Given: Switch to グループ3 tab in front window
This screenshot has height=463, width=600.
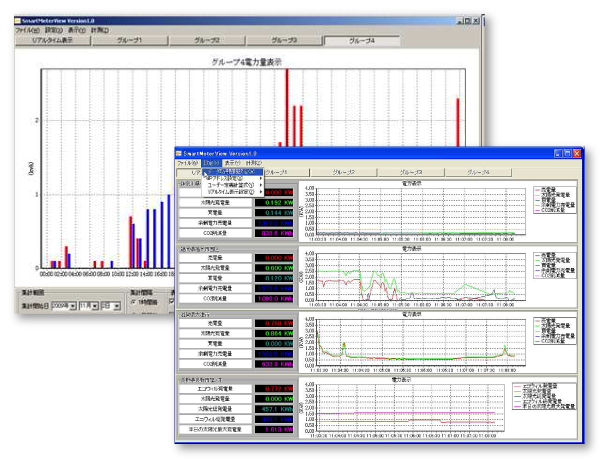Looking at the screenshot, I should [x=411, y=173].
